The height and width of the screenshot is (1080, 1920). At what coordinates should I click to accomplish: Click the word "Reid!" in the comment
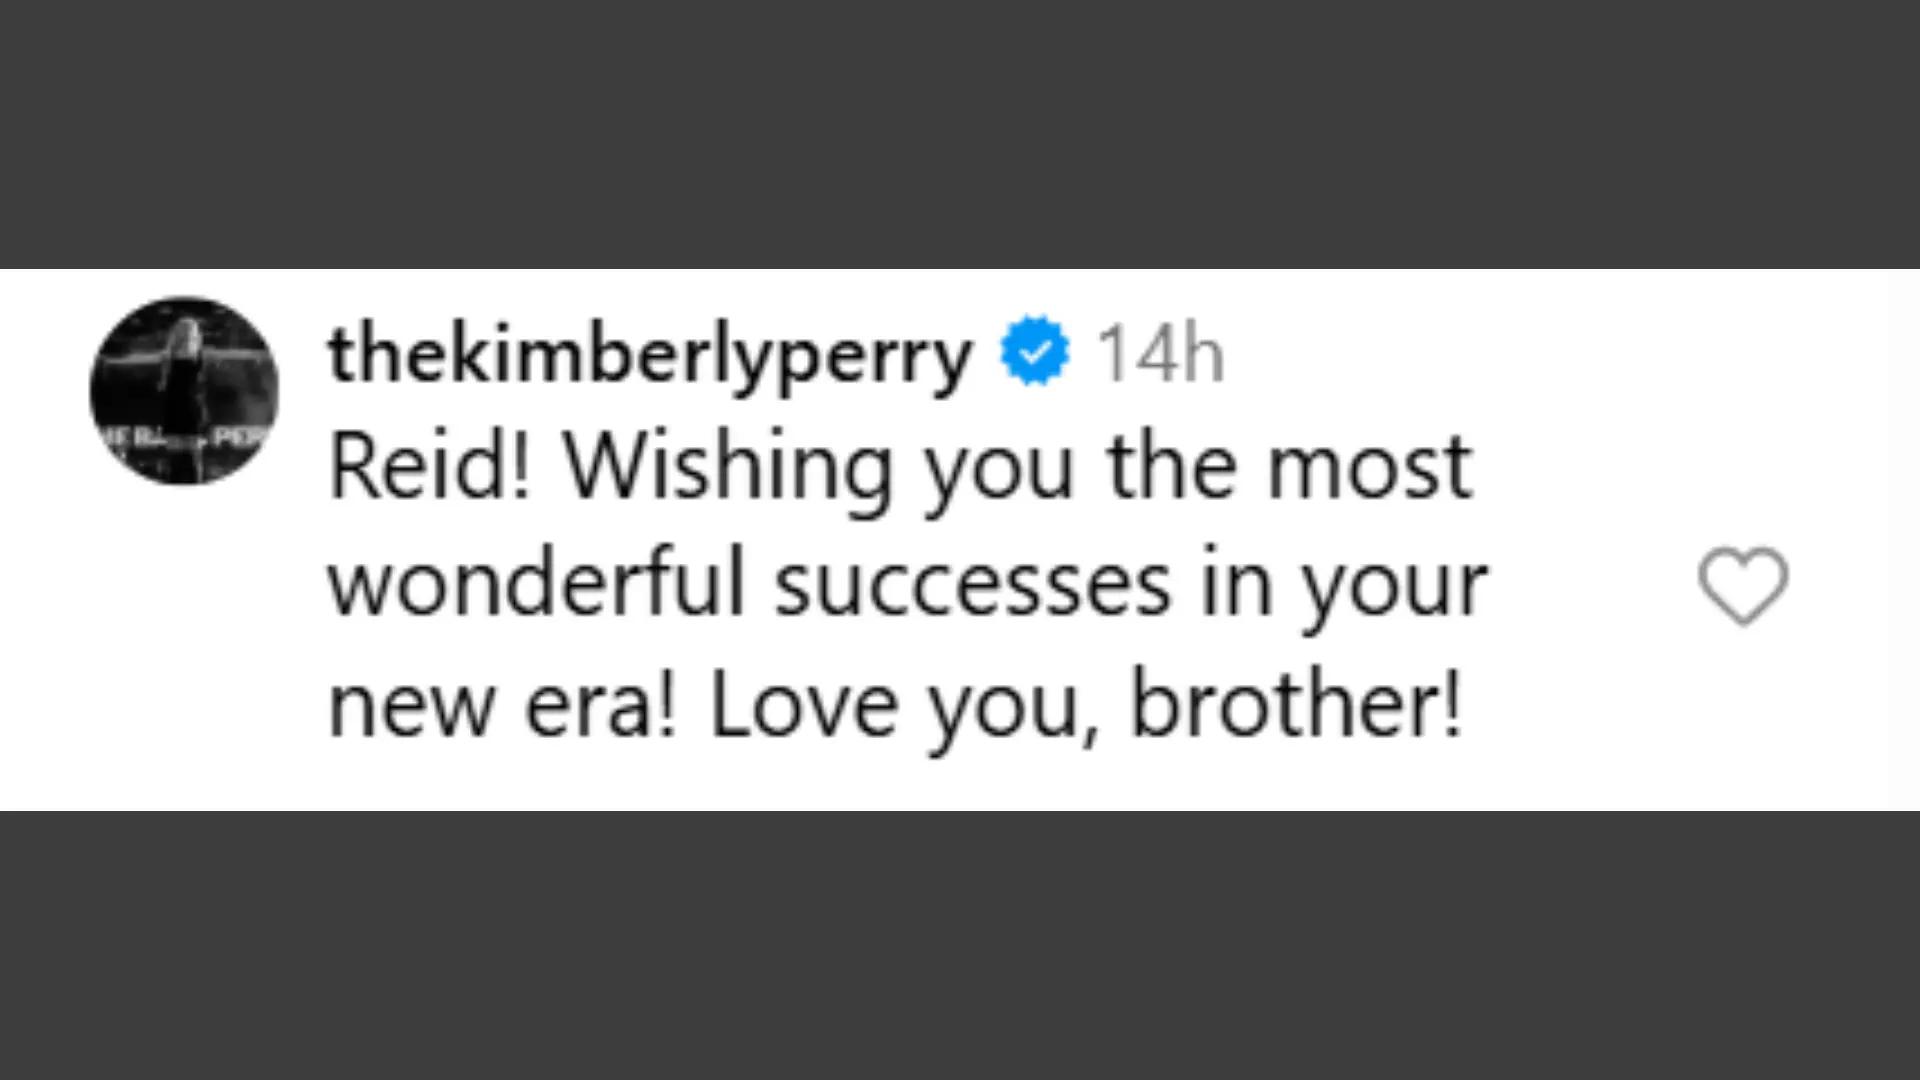click(430, 467)
